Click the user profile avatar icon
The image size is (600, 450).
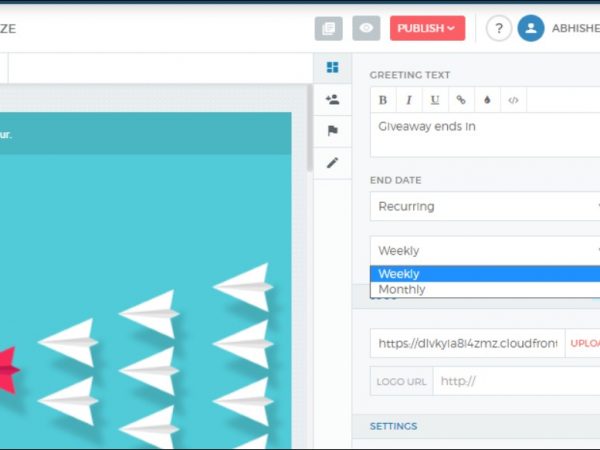[530, 28]
